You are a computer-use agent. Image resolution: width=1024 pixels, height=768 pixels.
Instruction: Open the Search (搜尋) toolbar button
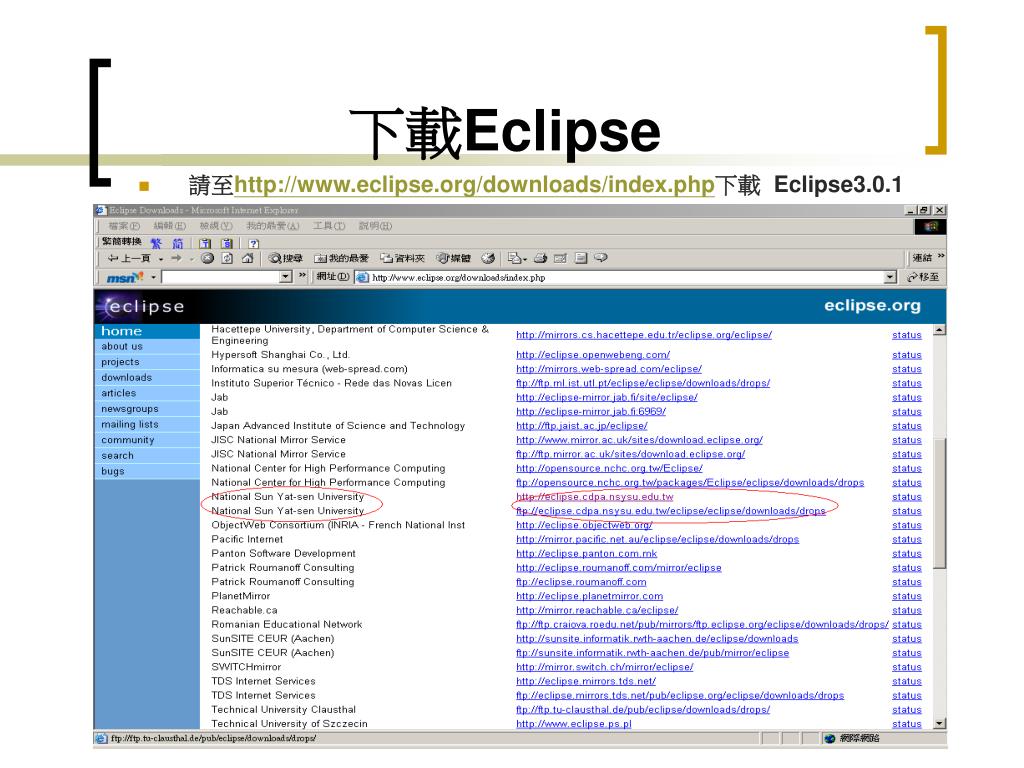point(285,259)
